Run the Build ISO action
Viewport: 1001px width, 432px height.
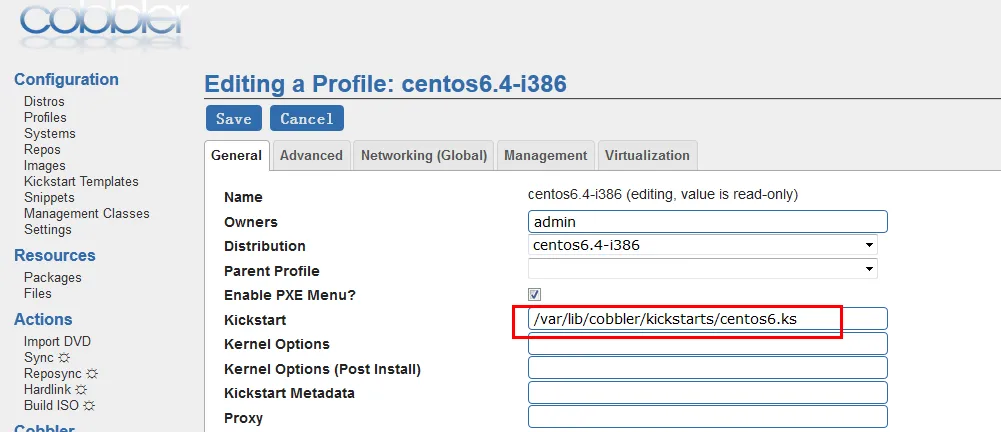59,405
